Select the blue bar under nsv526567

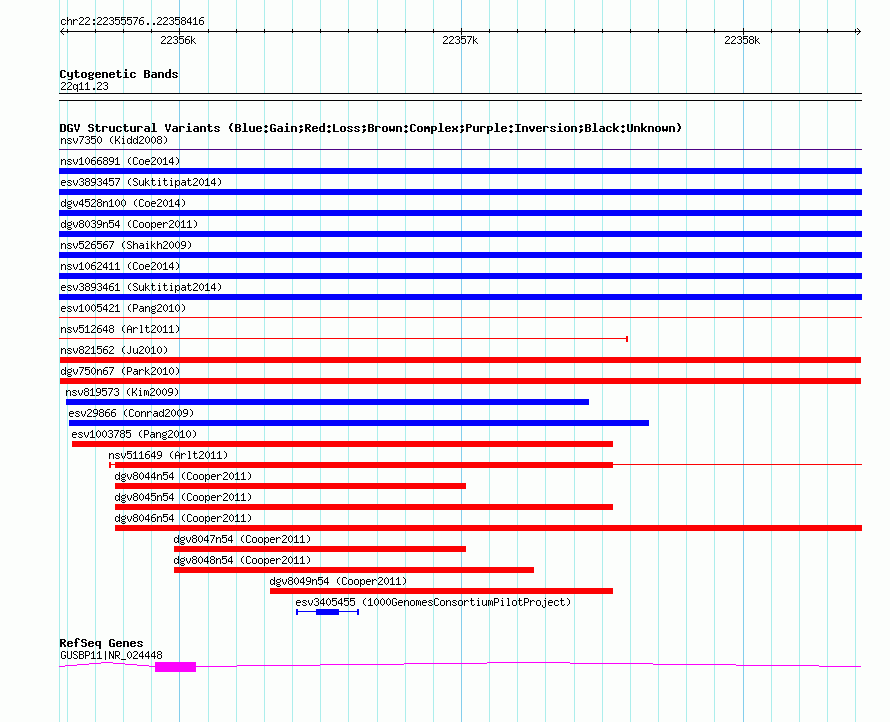point(460,255)
